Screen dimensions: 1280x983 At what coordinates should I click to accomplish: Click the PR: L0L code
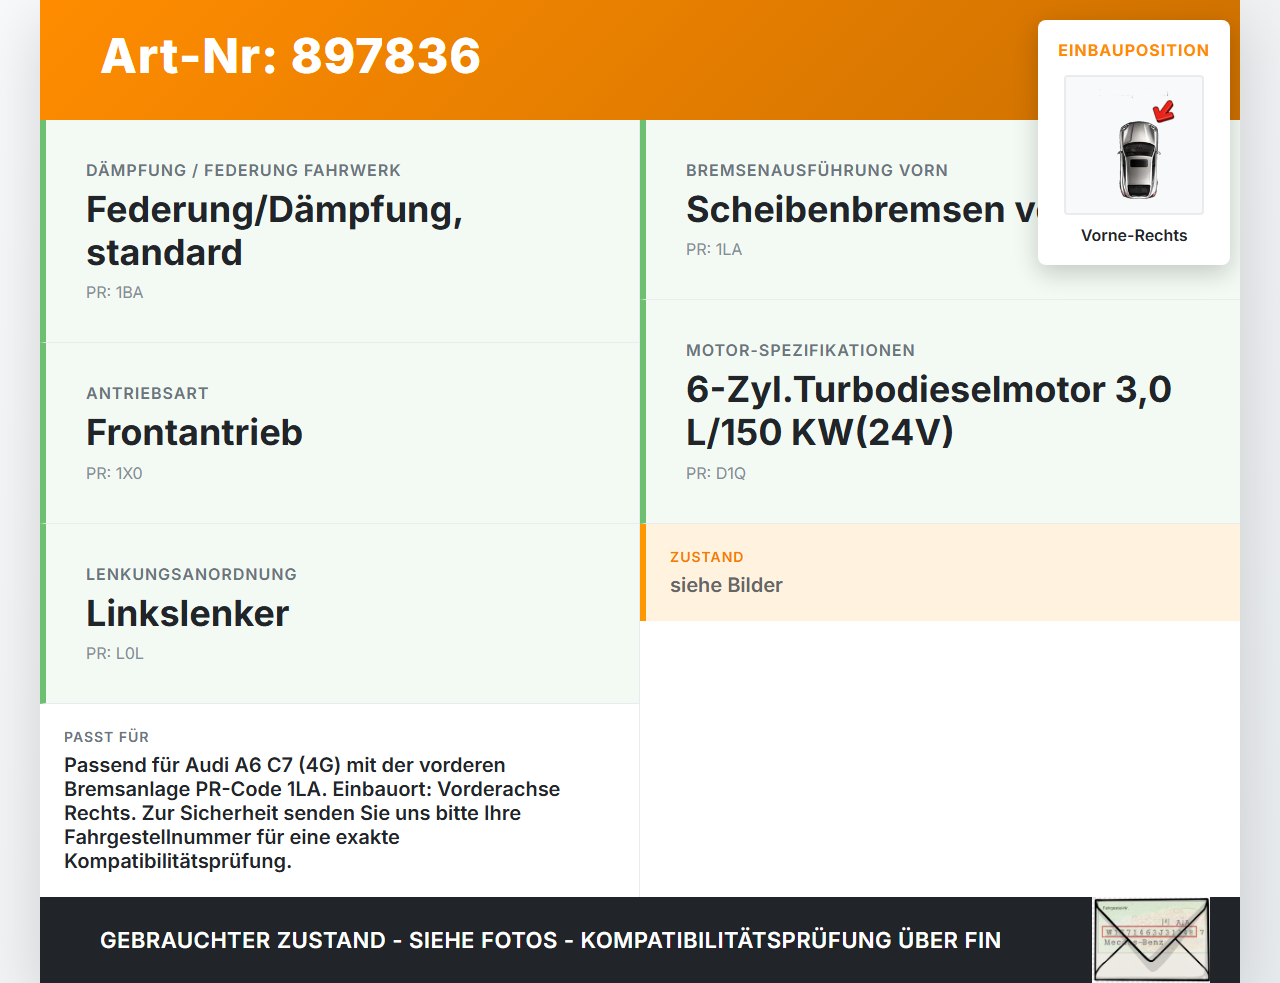click(115, 654)
